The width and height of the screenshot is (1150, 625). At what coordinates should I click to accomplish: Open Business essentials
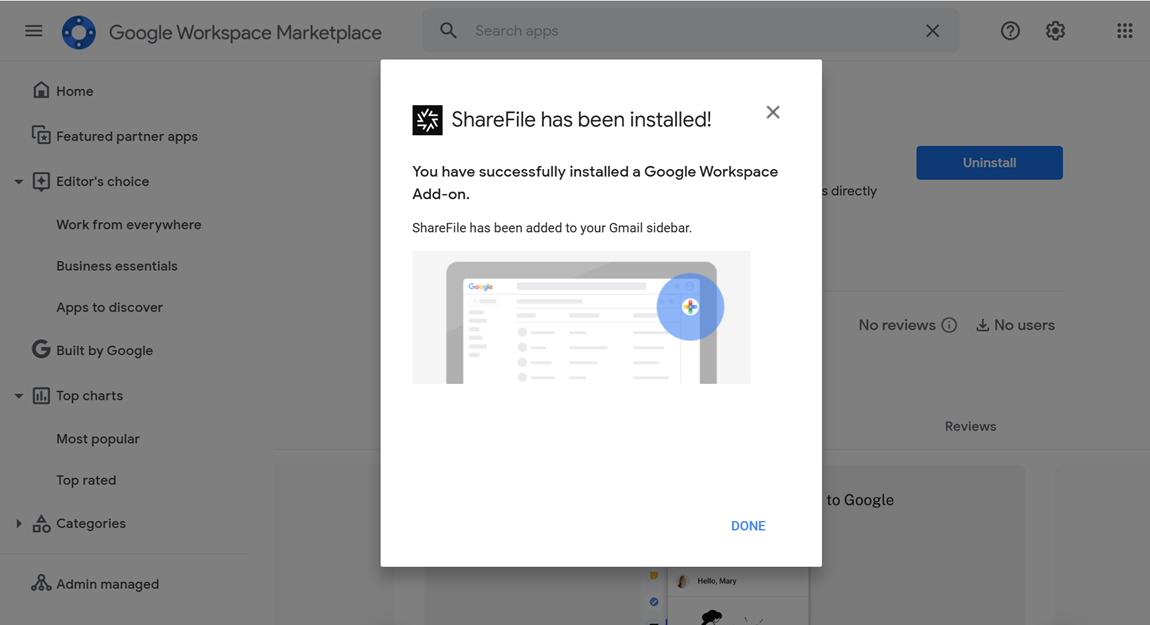tap(117, 266)
